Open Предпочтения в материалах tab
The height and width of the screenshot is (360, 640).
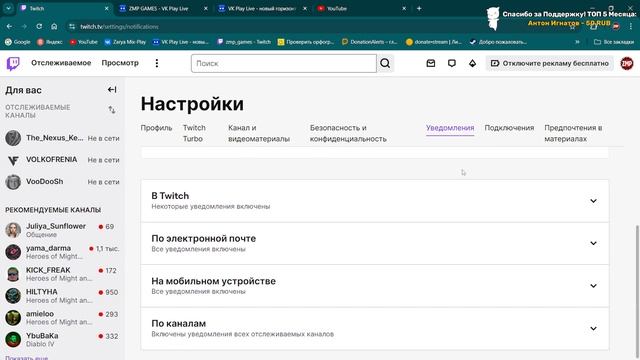[x=573, y=133]
